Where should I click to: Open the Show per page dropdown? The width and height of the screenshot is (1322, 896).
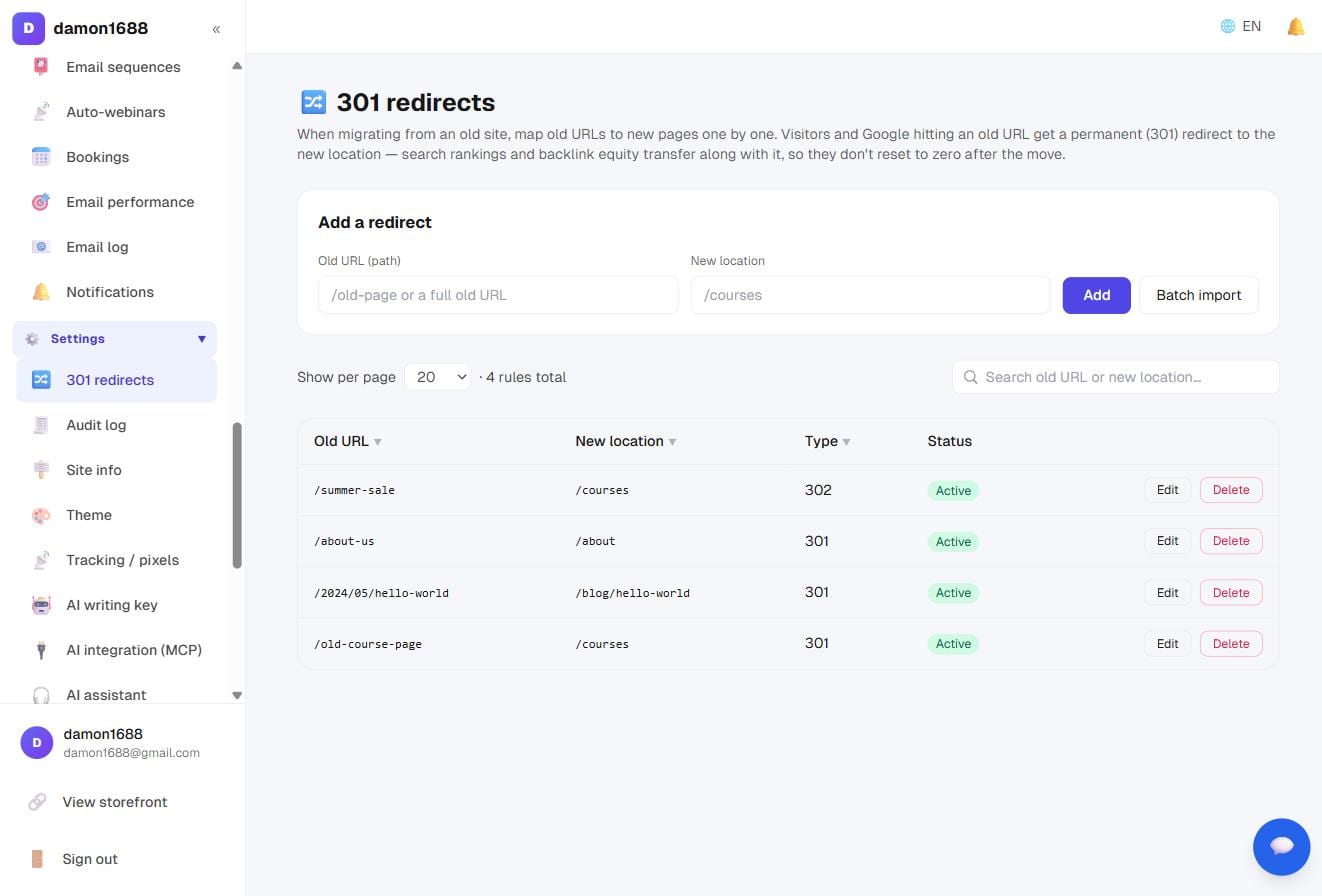[x=437, y=377]
